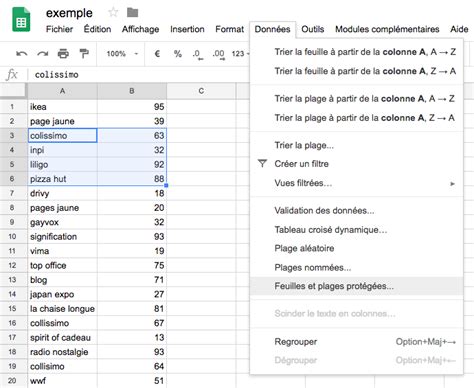The image size is (474, 388).
Task: Open the Outils menu
Action: (313, 29)
